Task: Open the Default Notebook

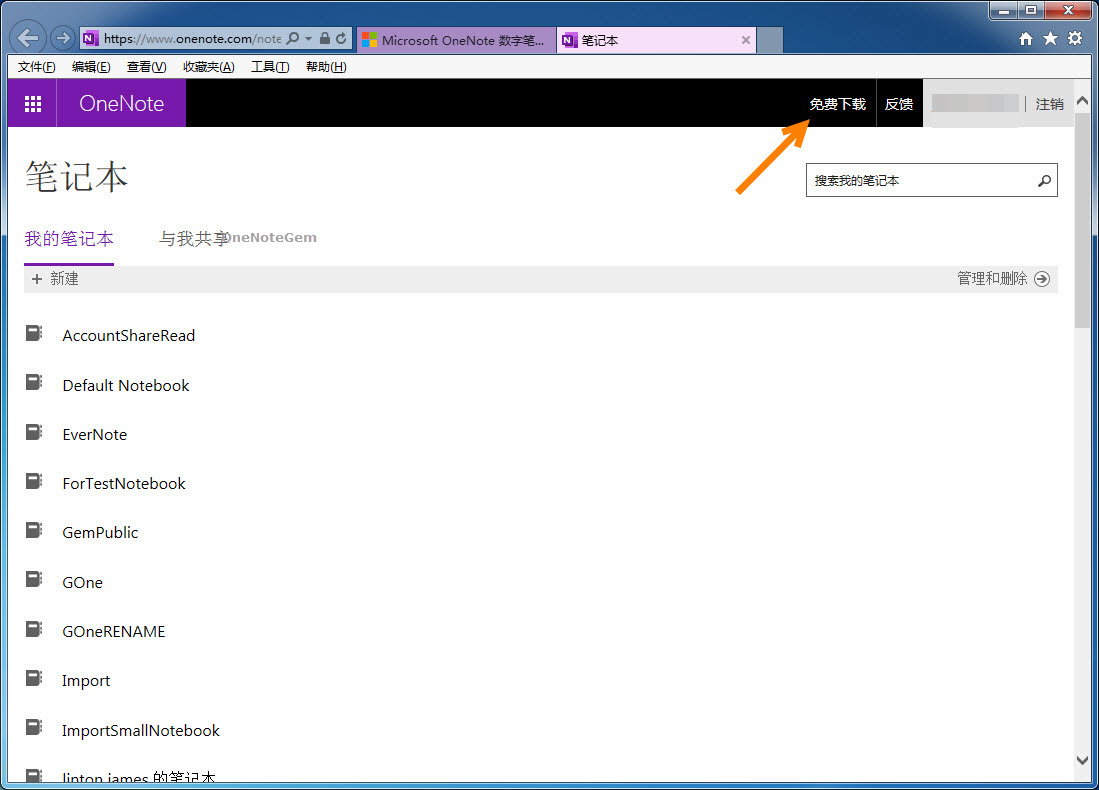Action: tap(125, 386)
